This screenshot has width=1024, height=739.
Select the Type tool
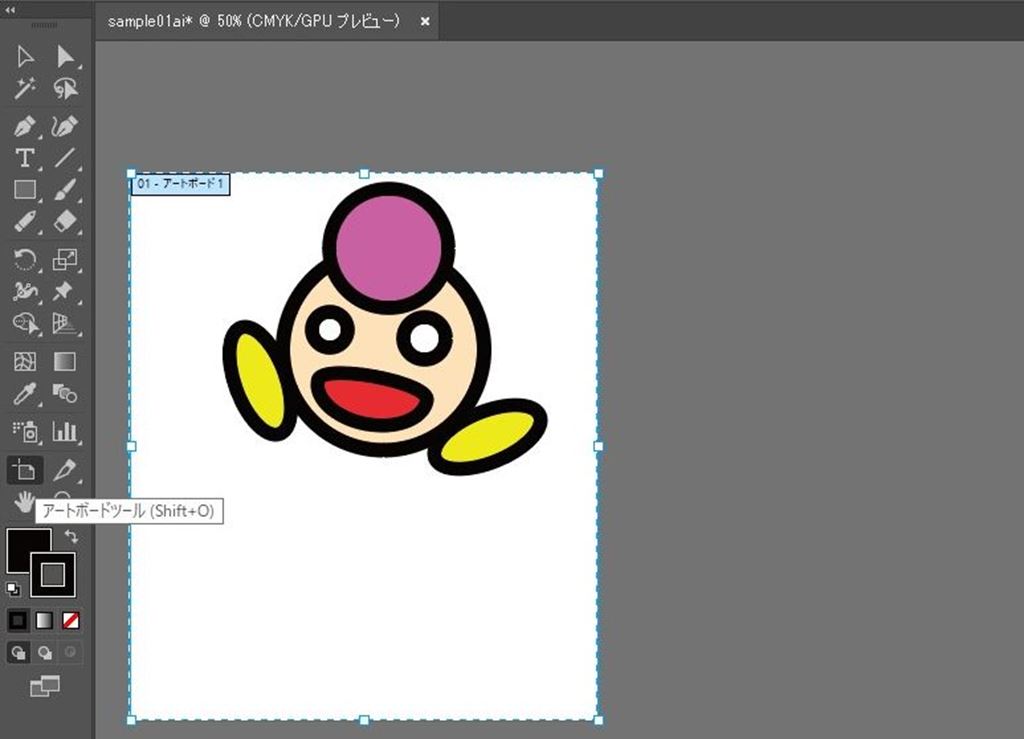(x=25, y=158)
